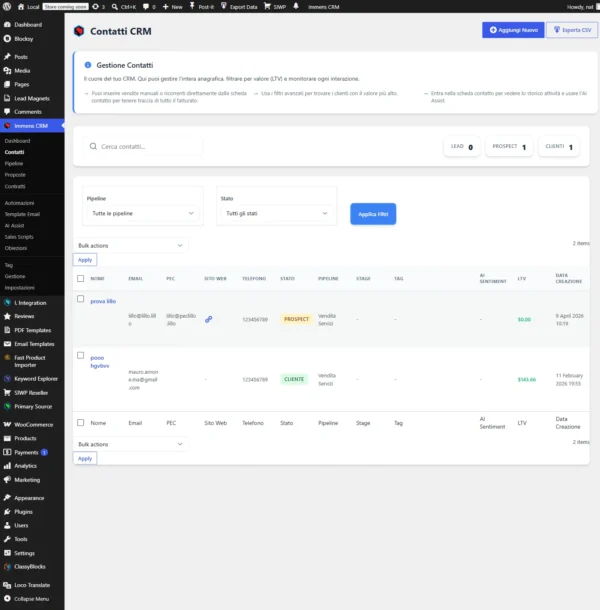Click the notification bell in admin bar
Screen dimensions: 600x610
[296, 6]
